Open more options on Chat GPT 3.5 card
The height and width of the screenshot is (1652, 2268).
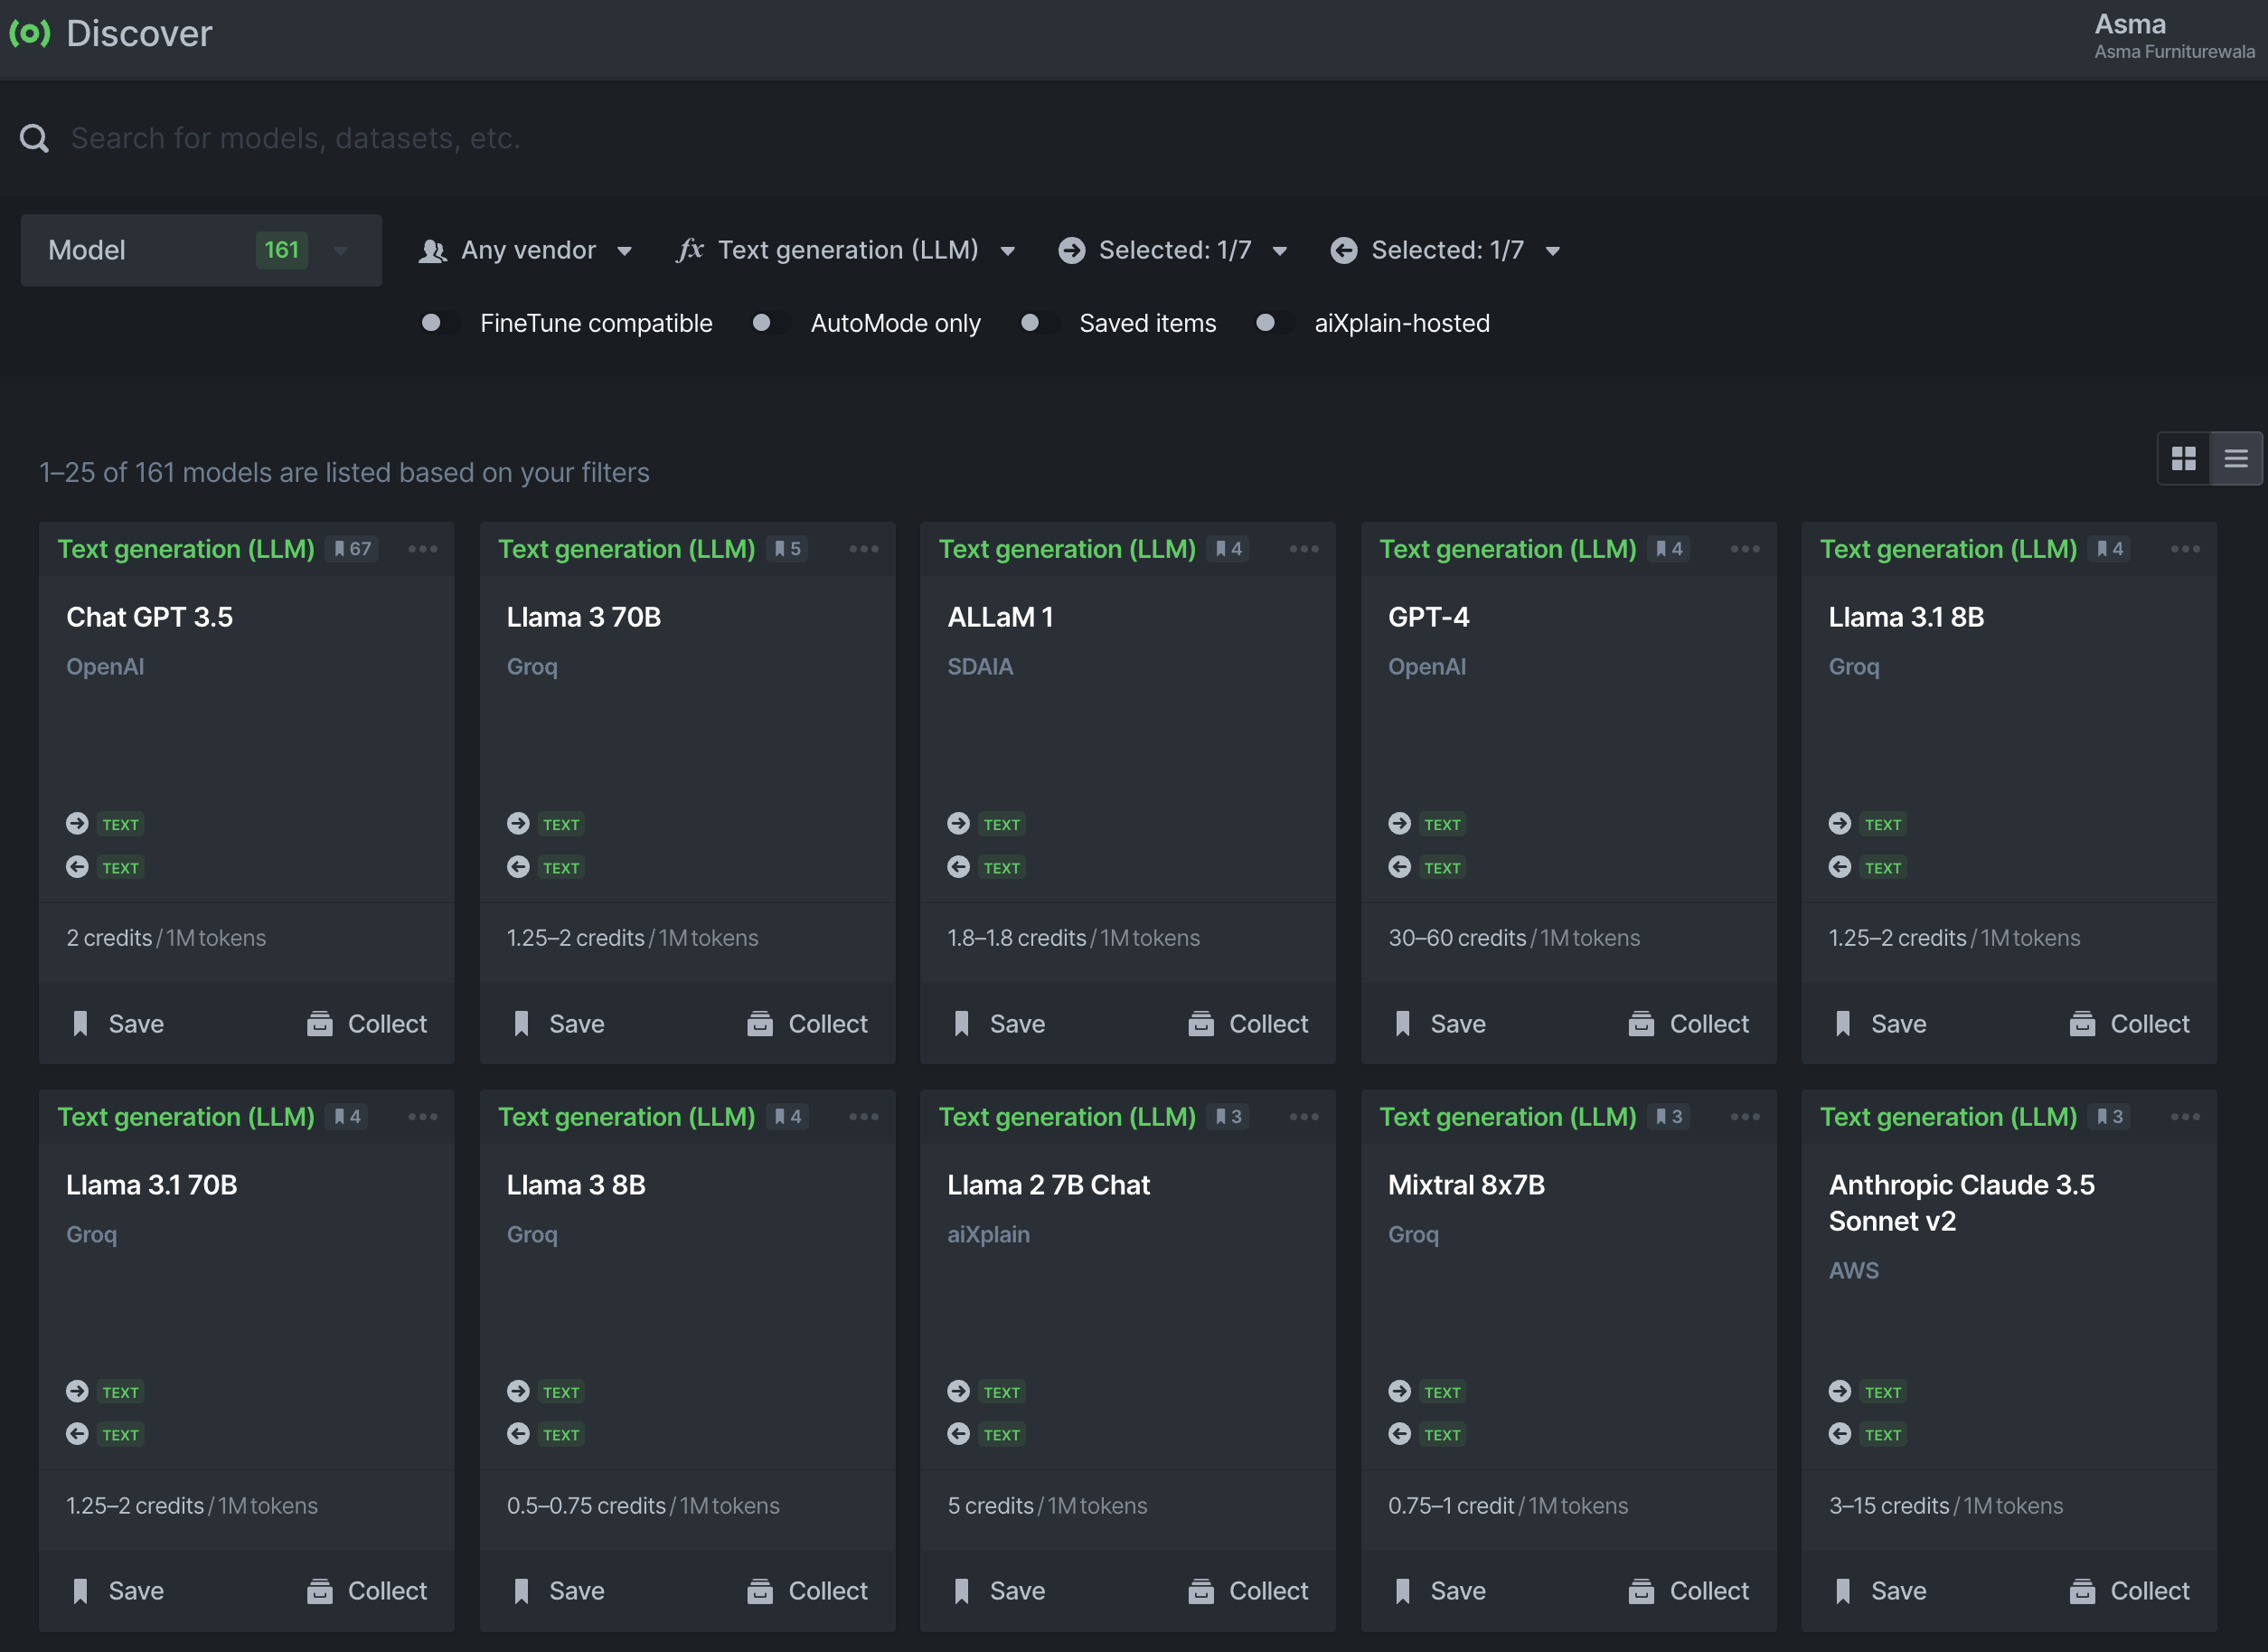pyautogui.click(x=423, y=549)
